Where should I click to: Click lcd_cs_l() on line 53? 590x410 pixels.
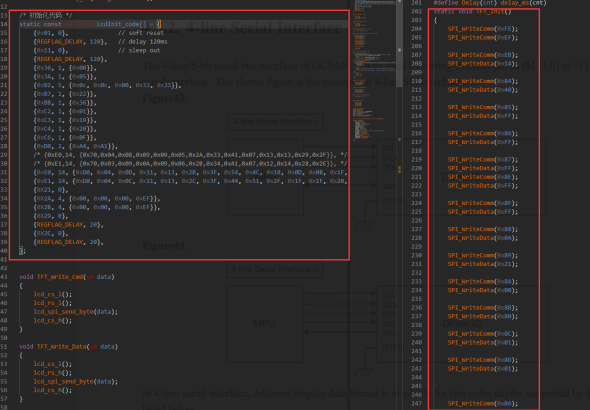[53, 364]
